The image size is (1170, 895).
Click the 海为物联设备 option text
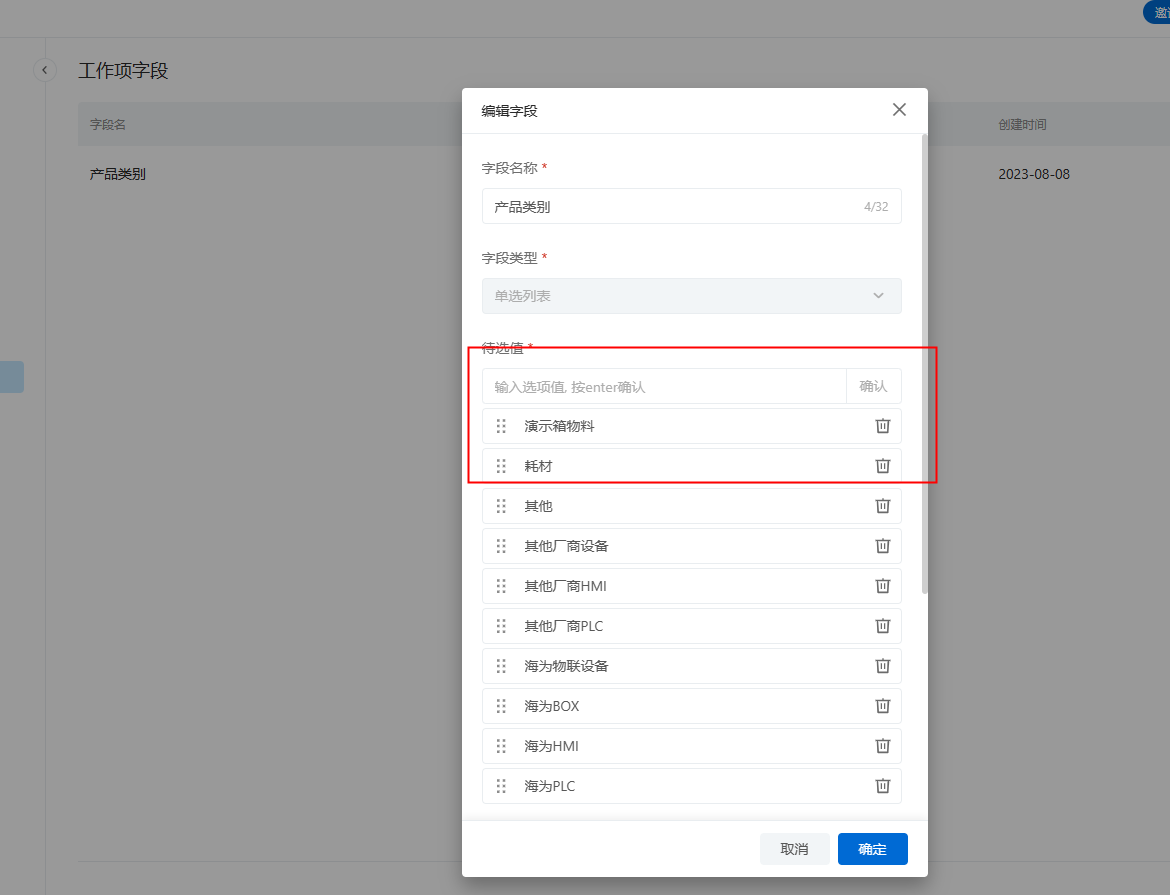[x=566, y=666]
